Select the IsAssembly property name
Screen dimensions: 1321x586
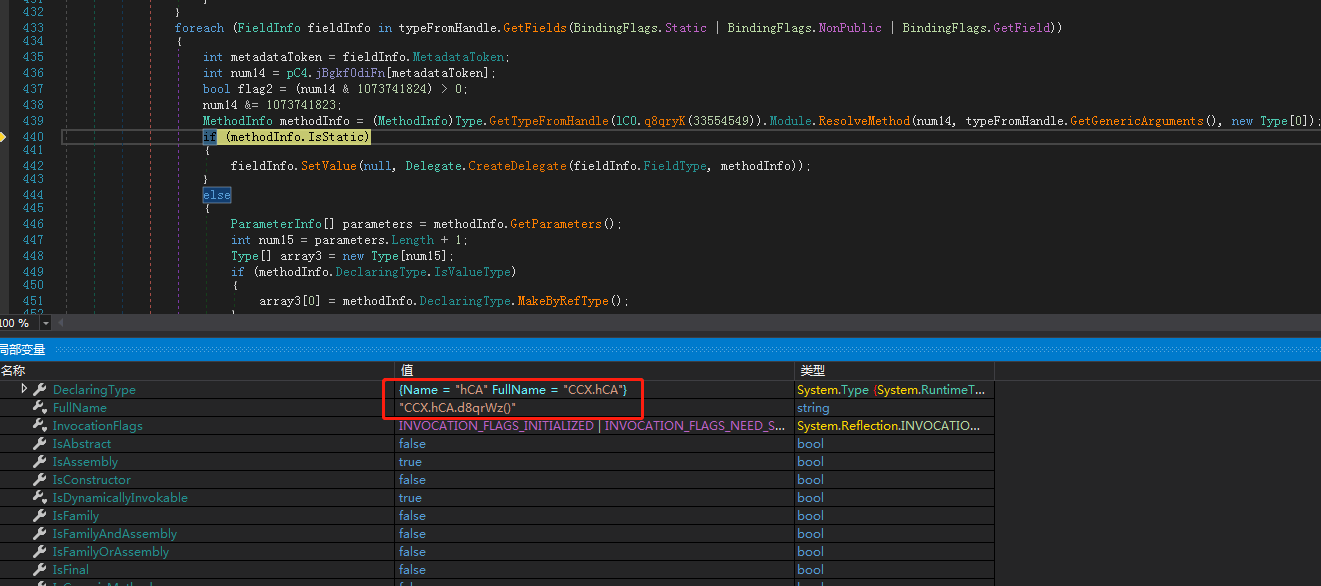click(x=85, y=461)
